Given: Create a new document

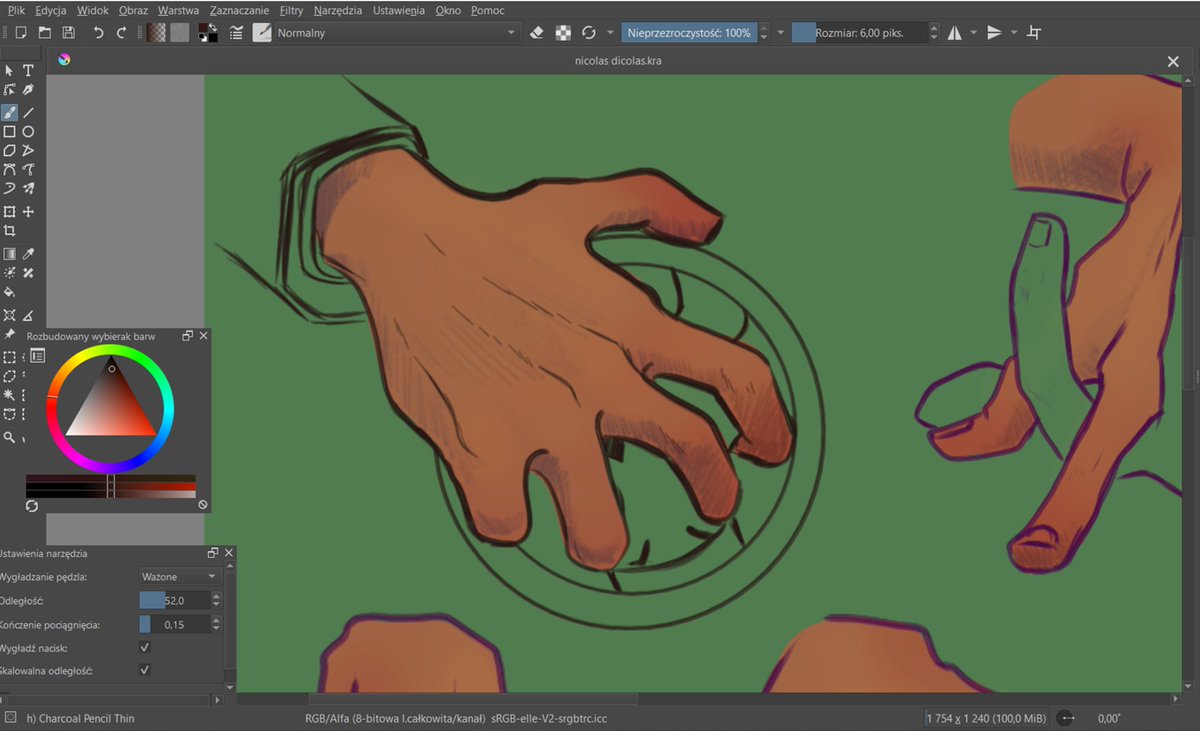Looking at the screenshot, I should click(20, 33).
